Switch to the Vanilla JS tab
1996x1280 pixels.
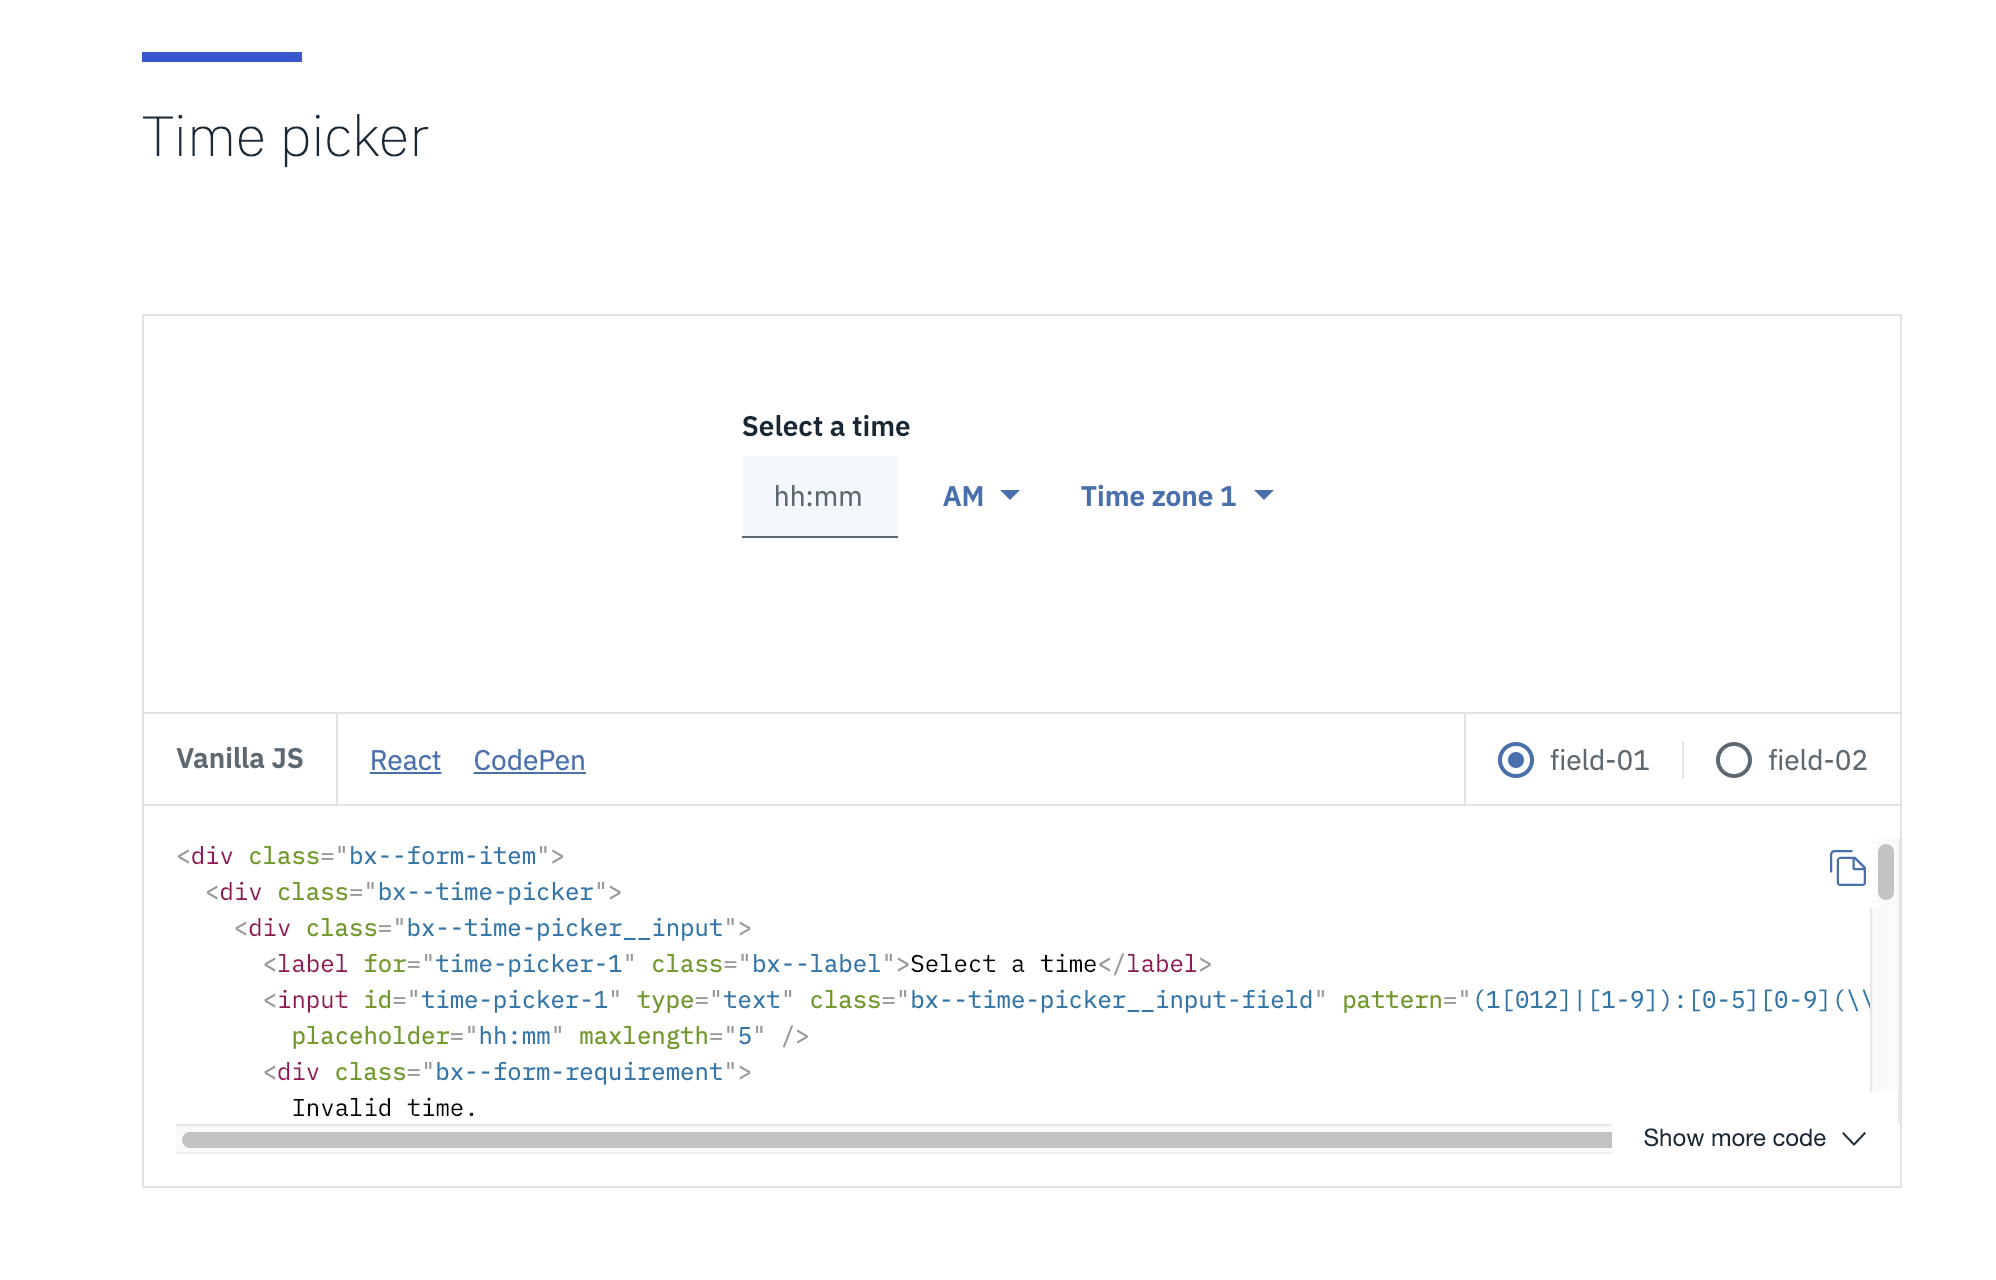pyautogui.click(x=240, y=760)
